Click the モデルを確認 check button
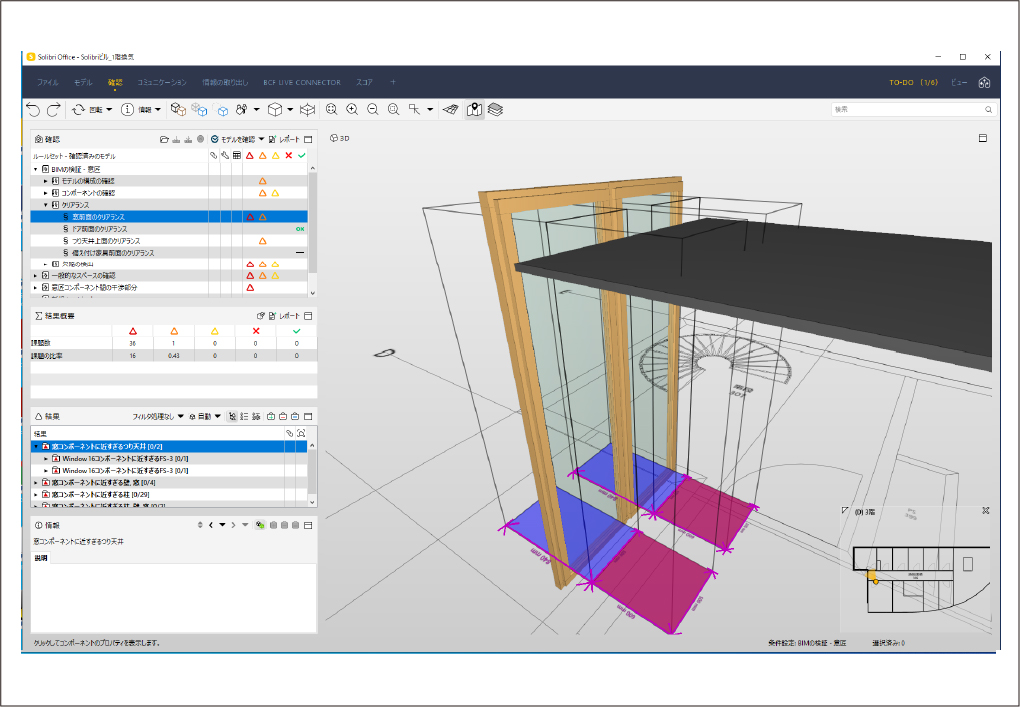This screenshot has width=1020, height=707. click(237, 139)
